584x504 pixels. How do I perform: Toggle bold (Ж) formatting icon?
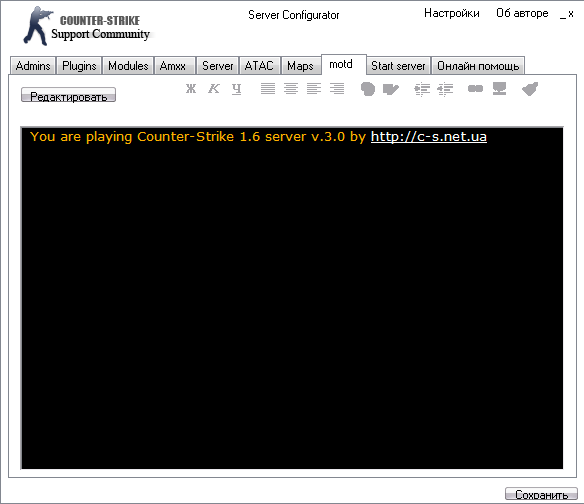tap(191, 89)
